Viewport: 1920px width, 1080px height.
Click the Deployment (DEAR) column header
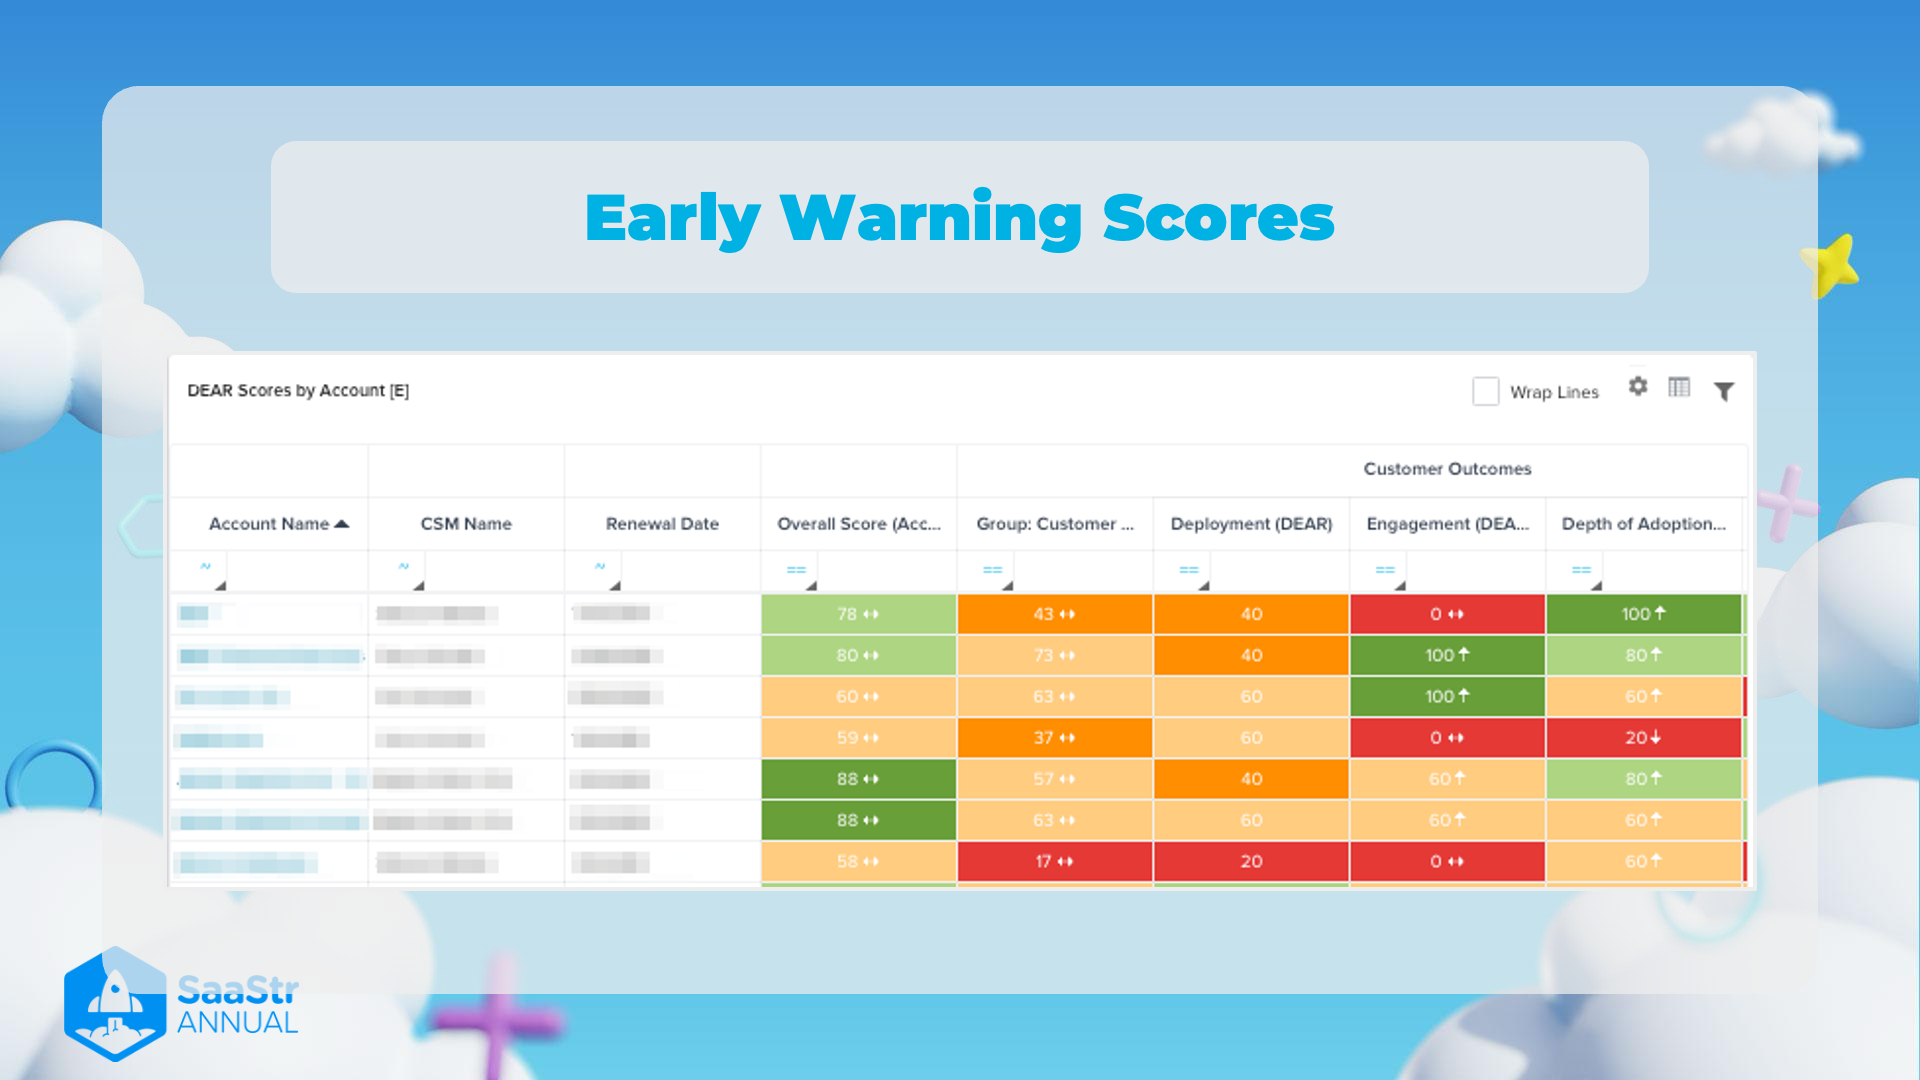1251,524
